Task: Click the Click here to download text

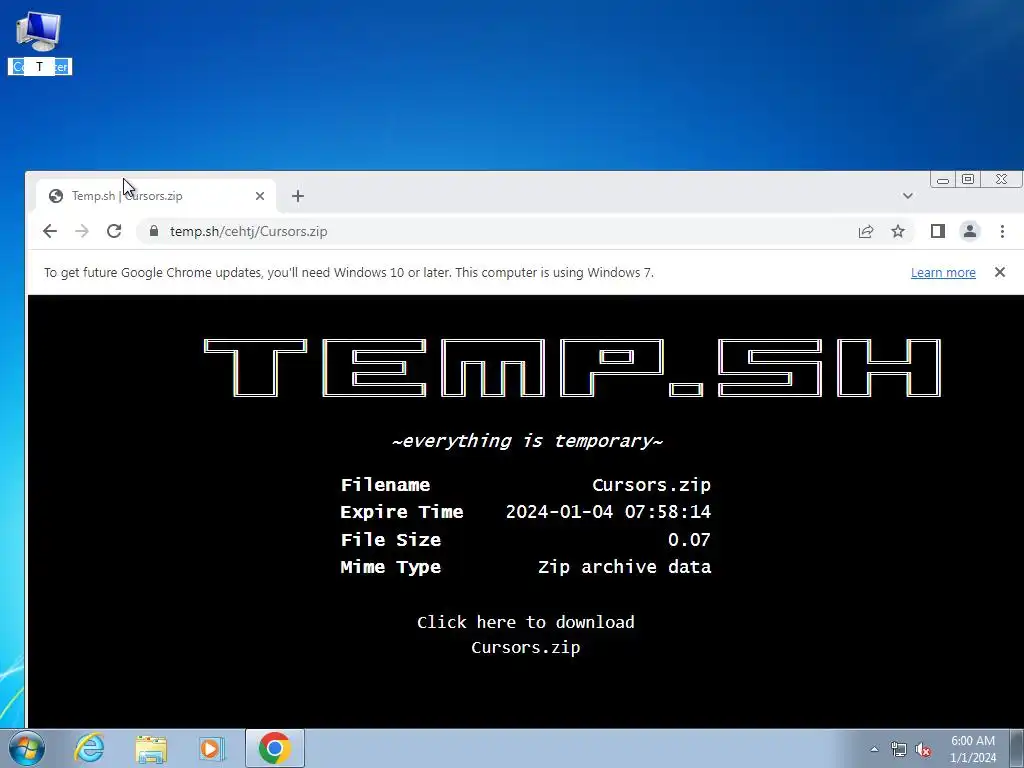Action: point(526,622)
